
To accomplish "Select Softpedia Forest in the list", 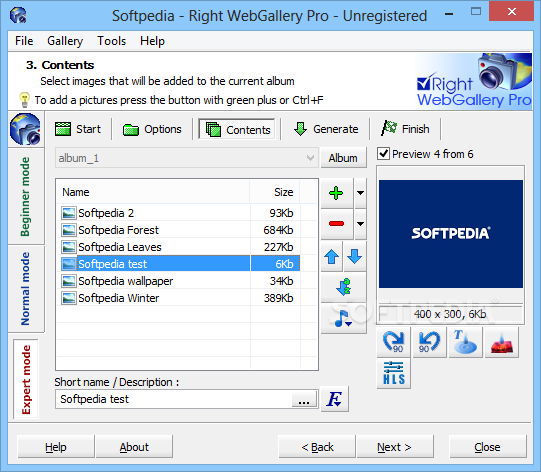I will [x=179, y=230].
